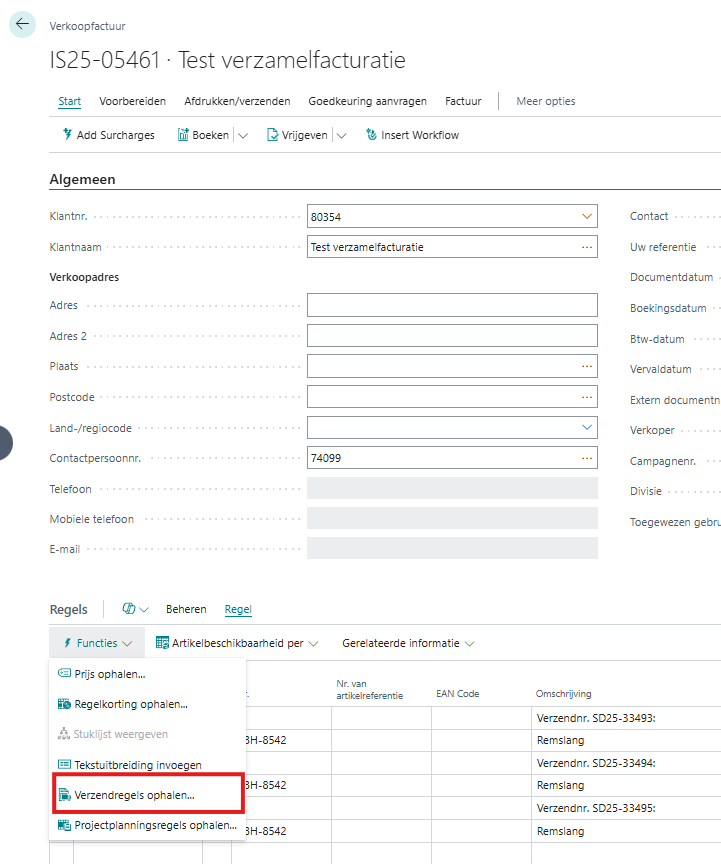Expand Boeken split-button chevron

click(242, 135)
